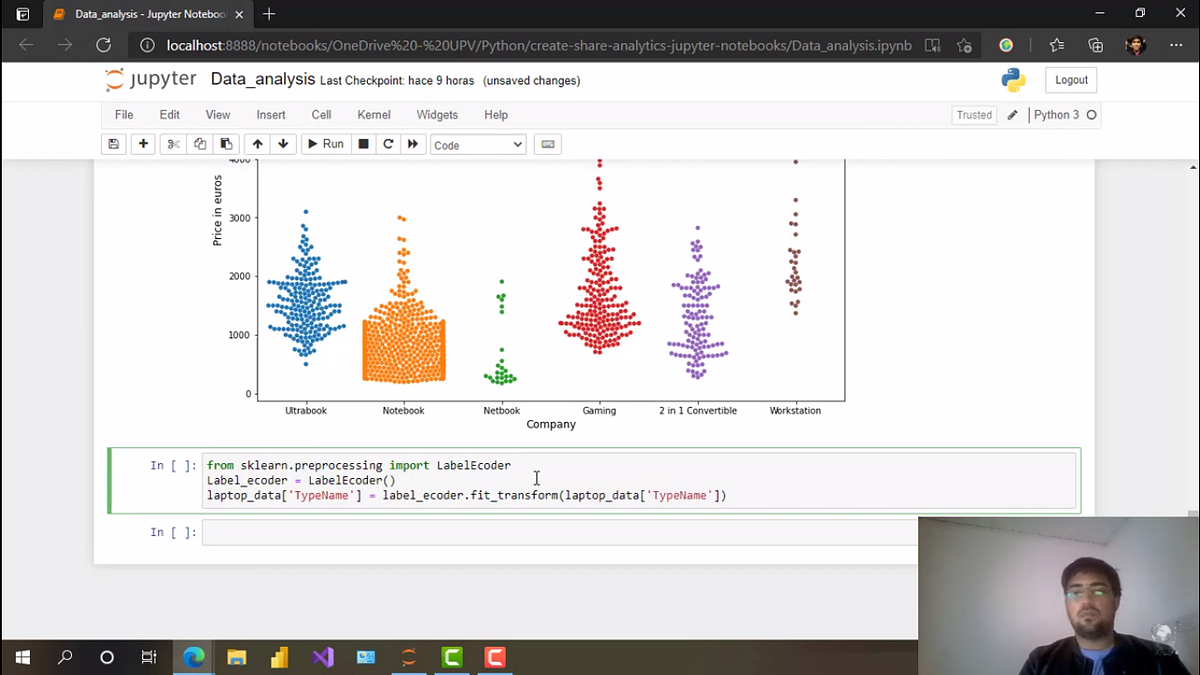Click the kernel idle status circle

point(1091,115)
